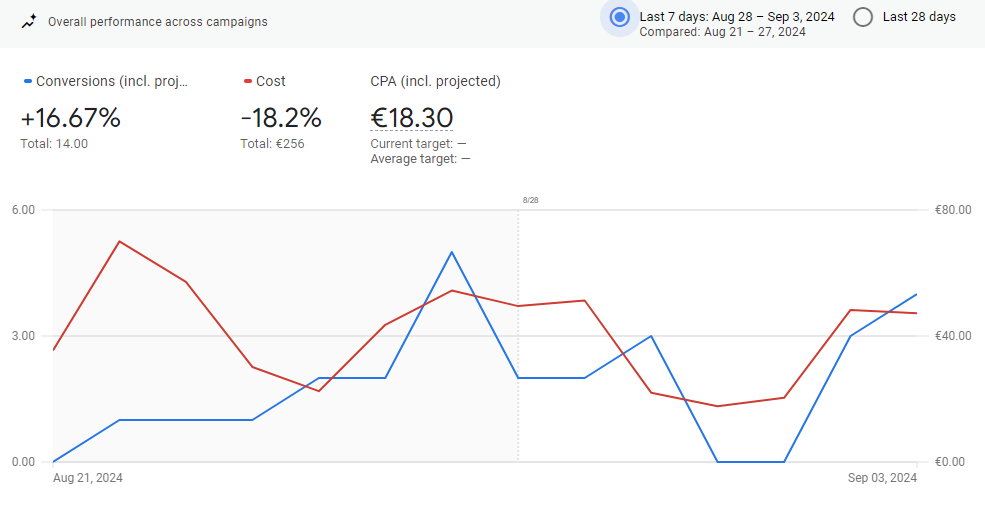Select the Cost metric label

click(x=270, y=82)
